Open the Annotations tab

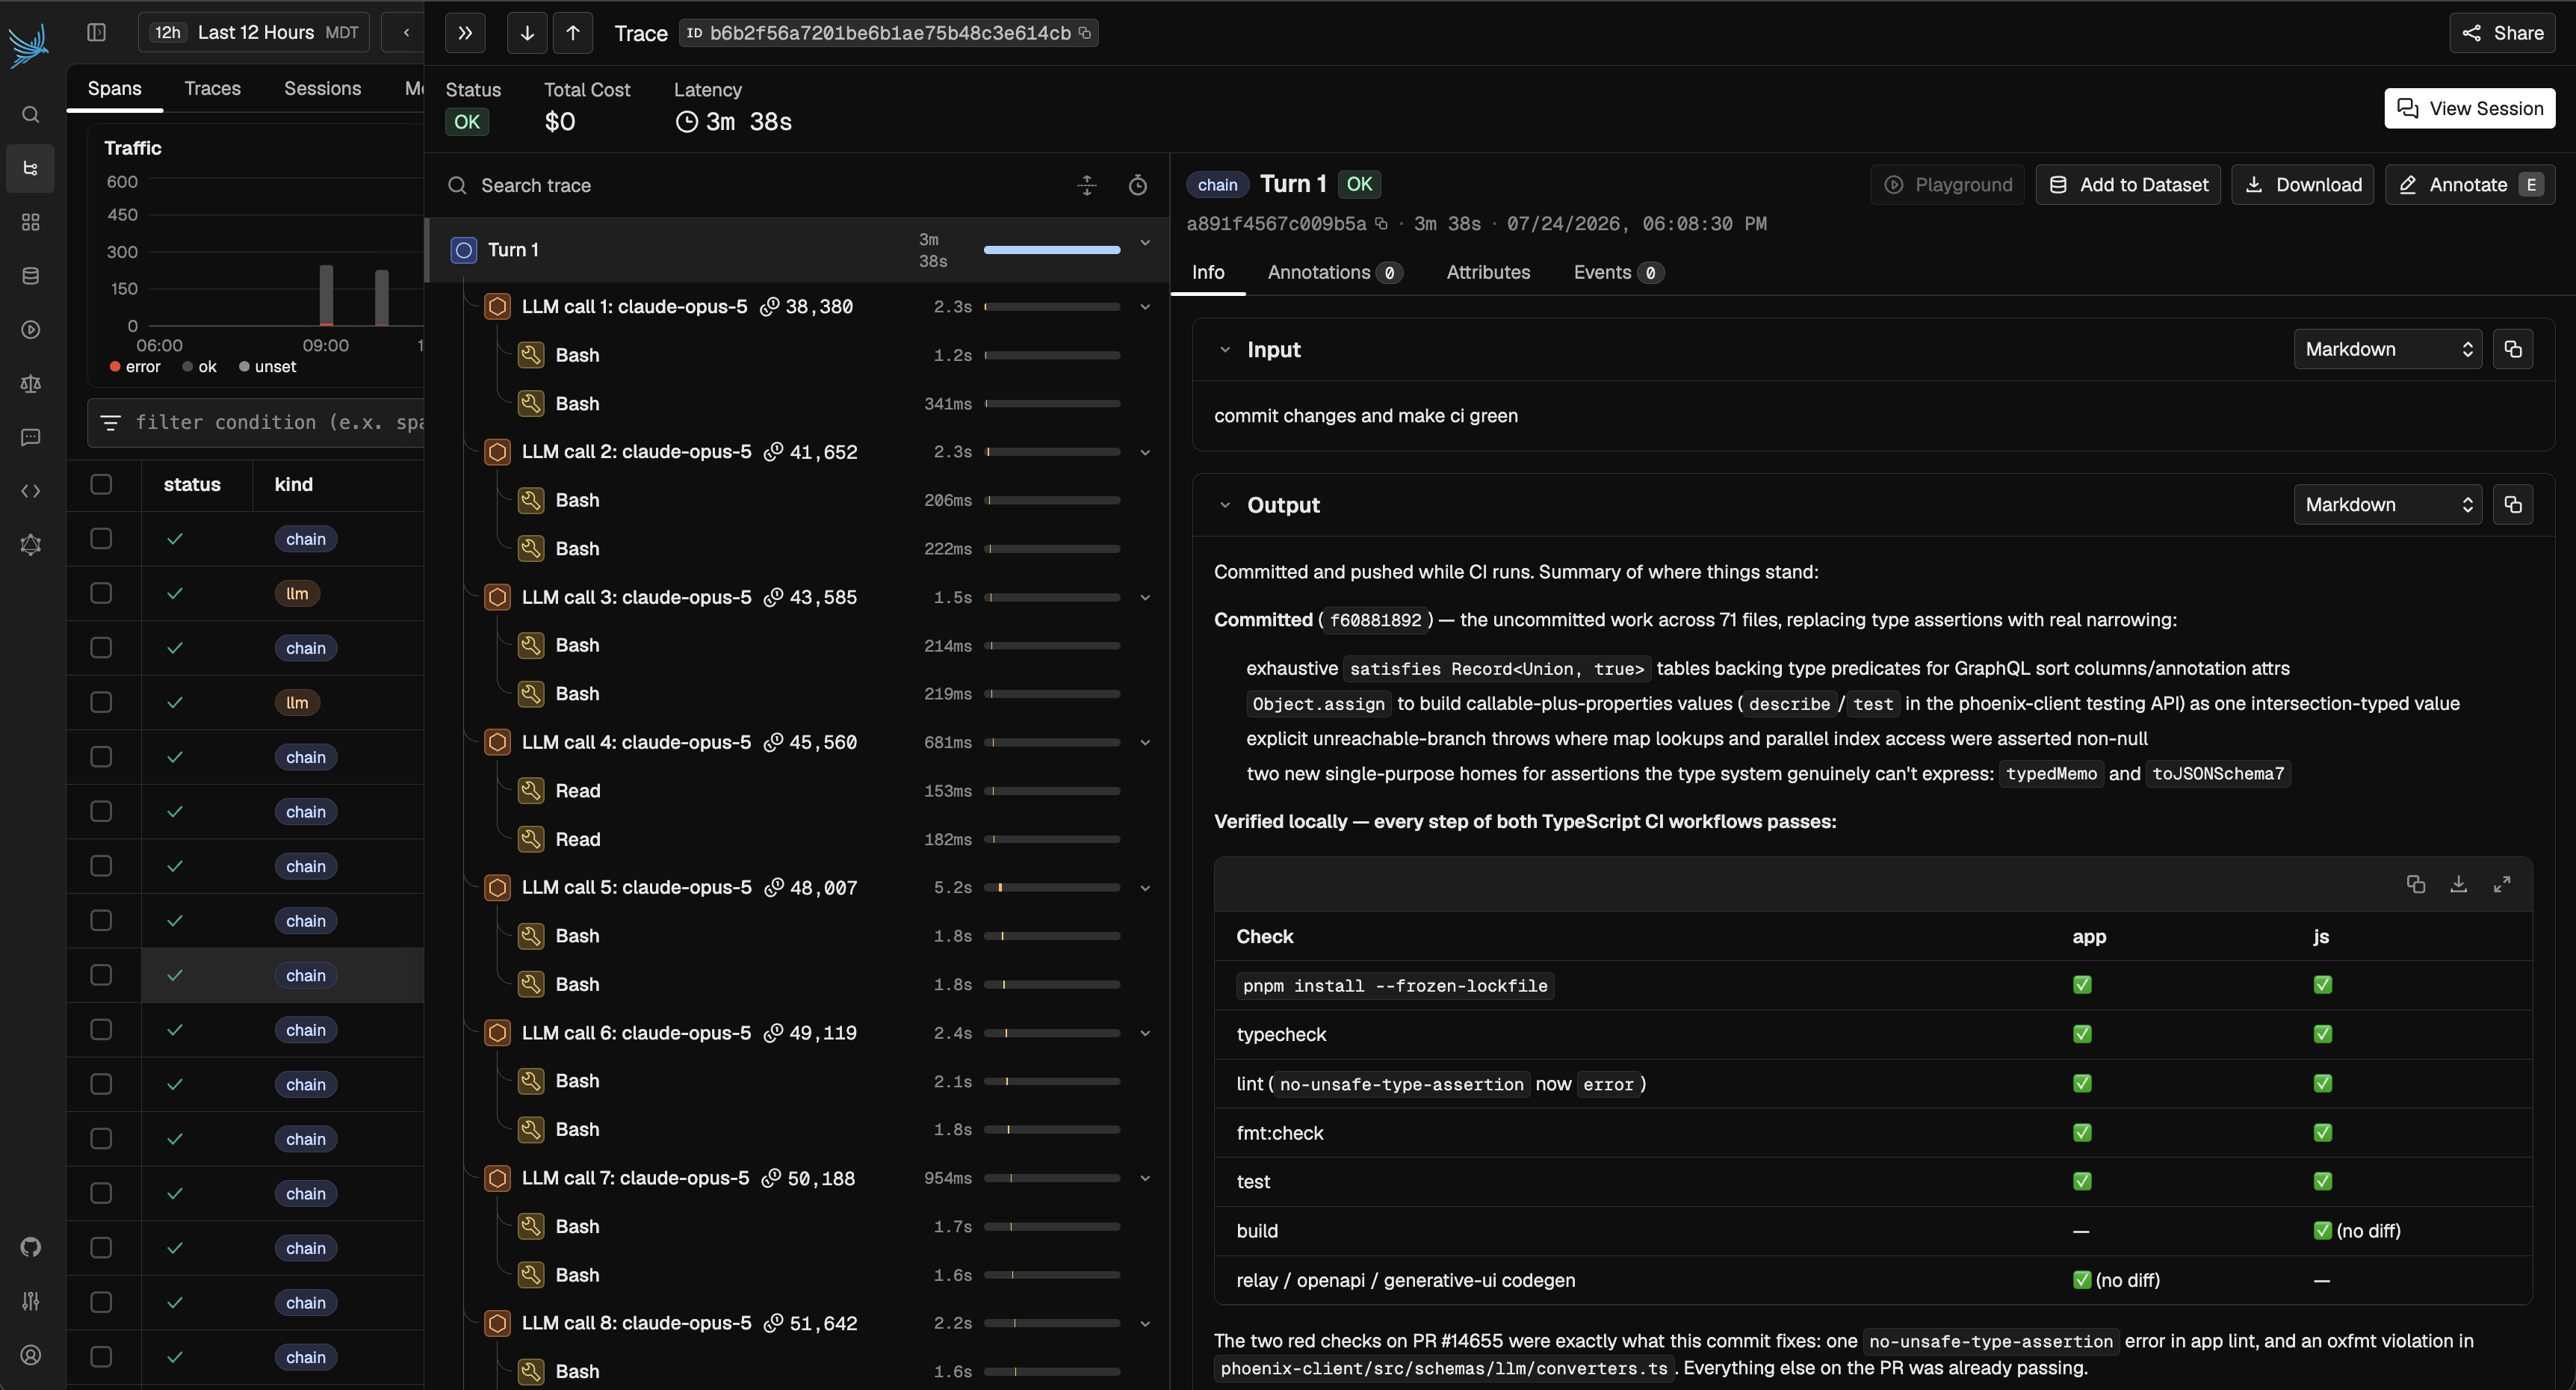pyautogui.click(x=1335, y=272)
